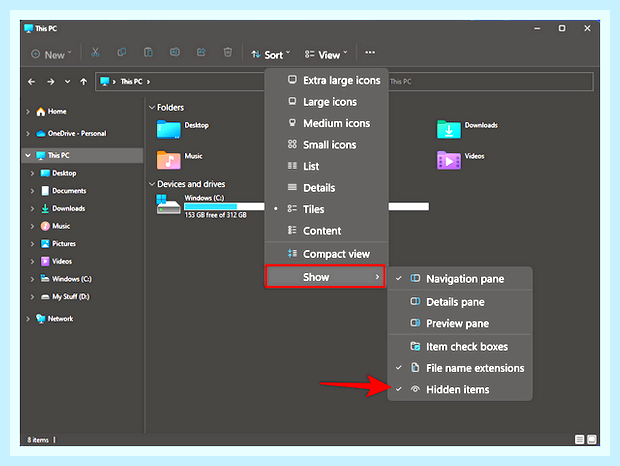Choose Small icons view
This screenshot has width=620, height=466.
[x=326, y=145]
